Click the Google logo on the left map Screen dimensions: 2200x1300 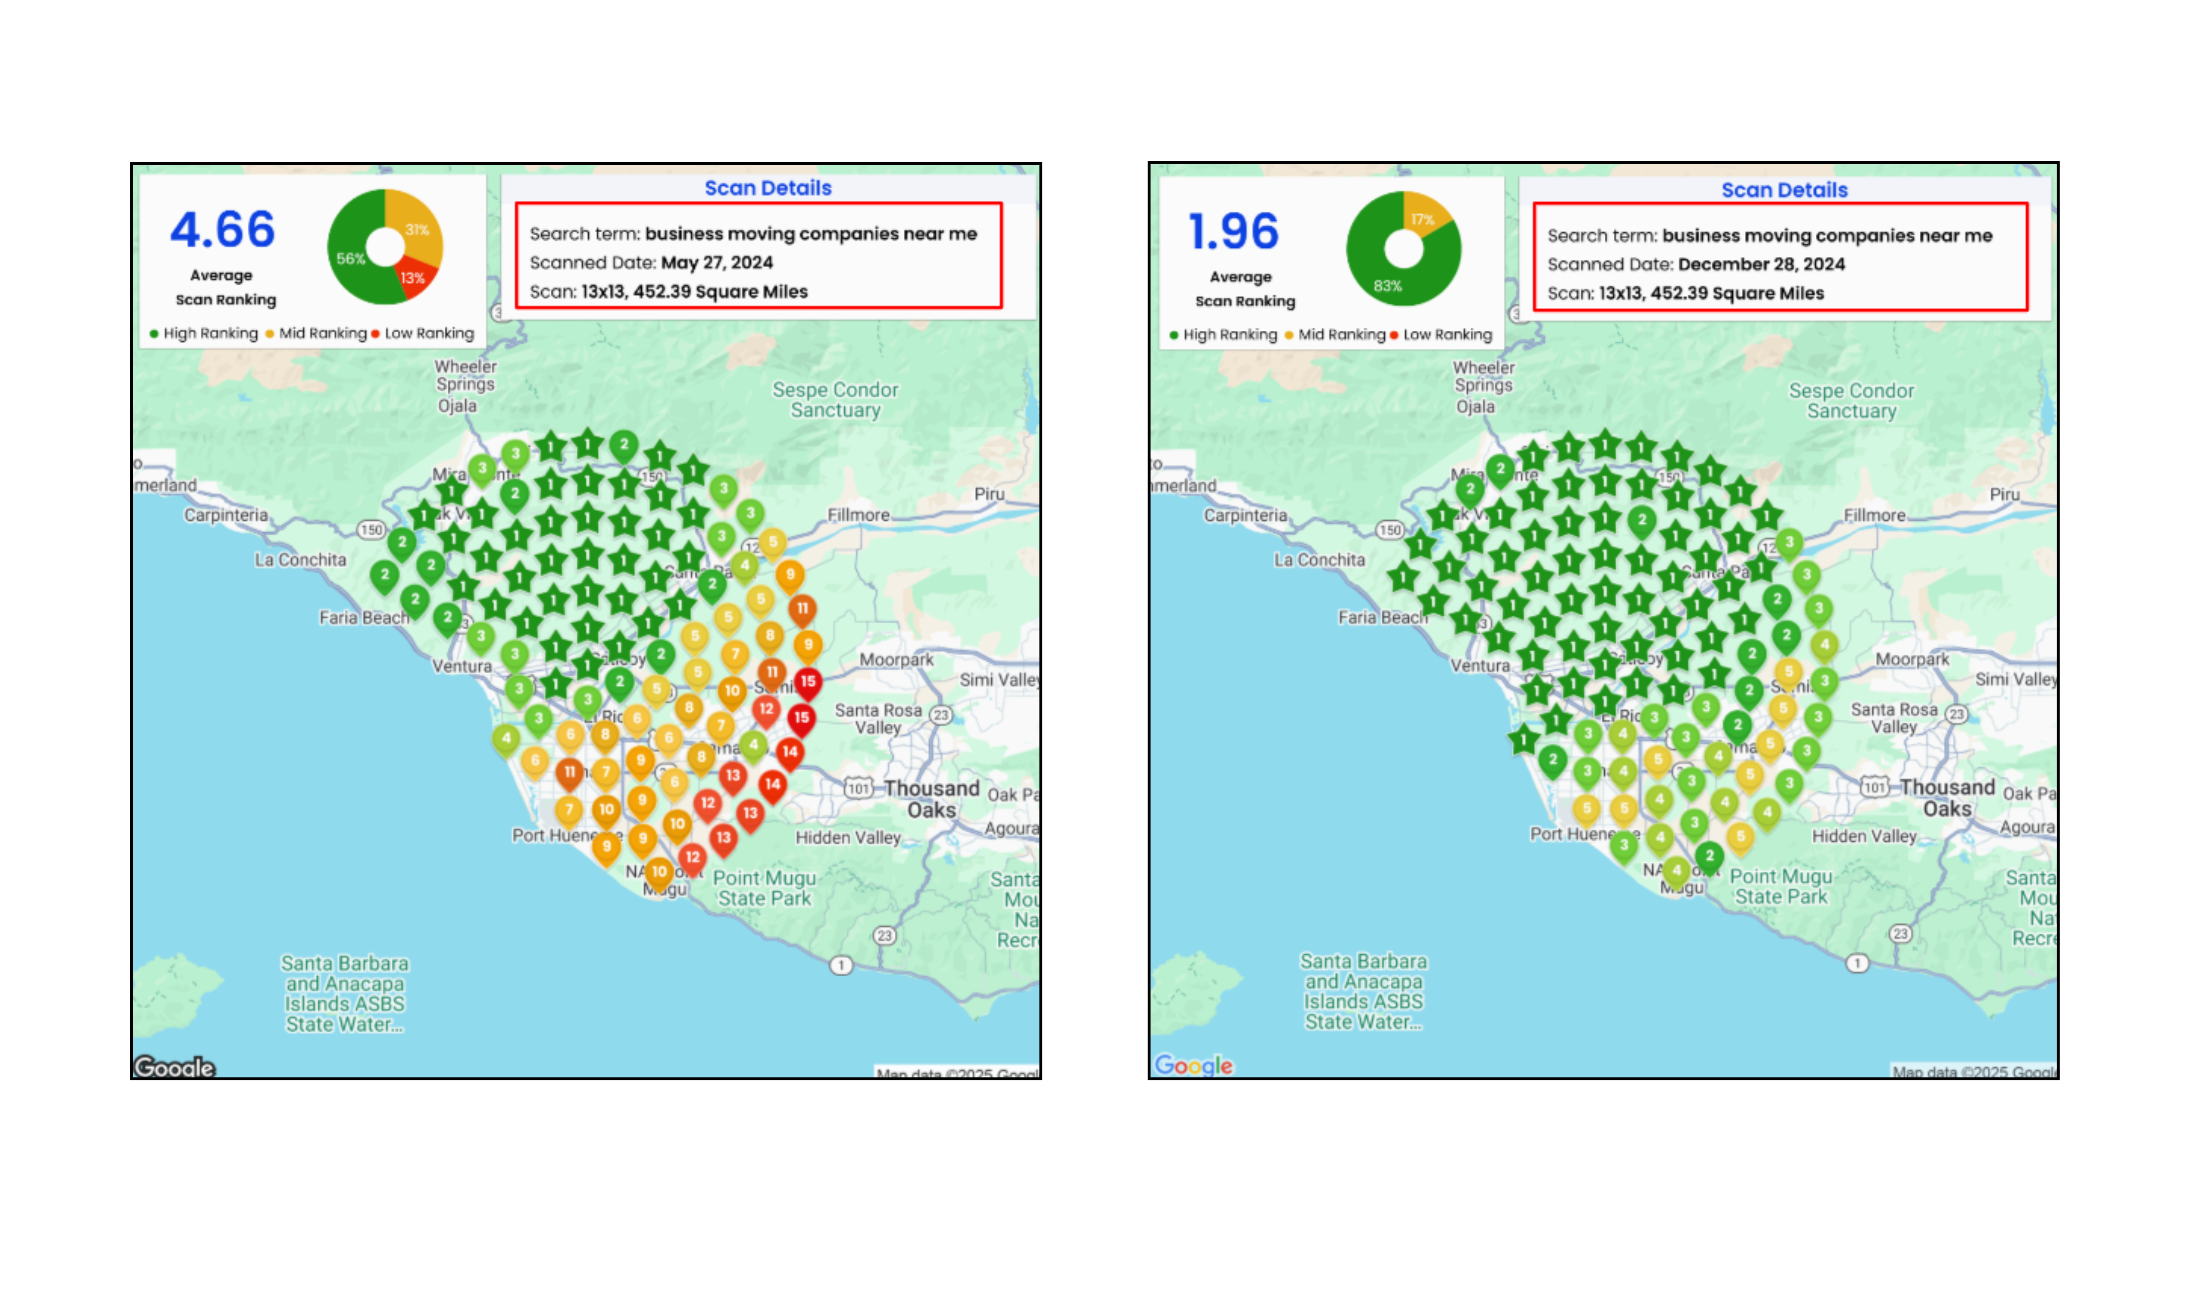[x=175, y=1067]
